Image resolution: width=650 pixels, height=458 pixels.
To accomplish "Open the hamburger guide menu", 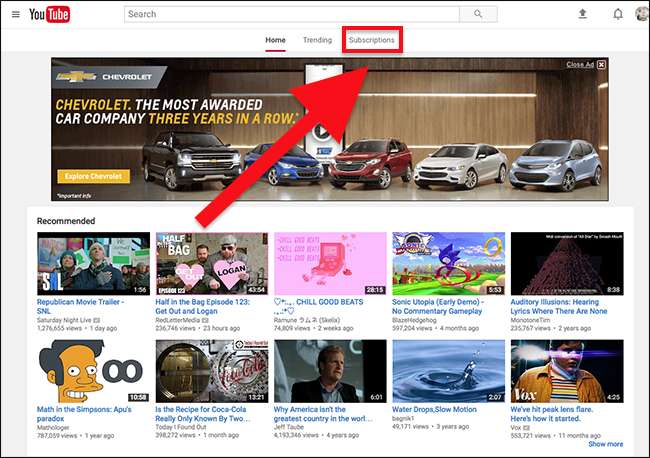I will pos(15,14).
